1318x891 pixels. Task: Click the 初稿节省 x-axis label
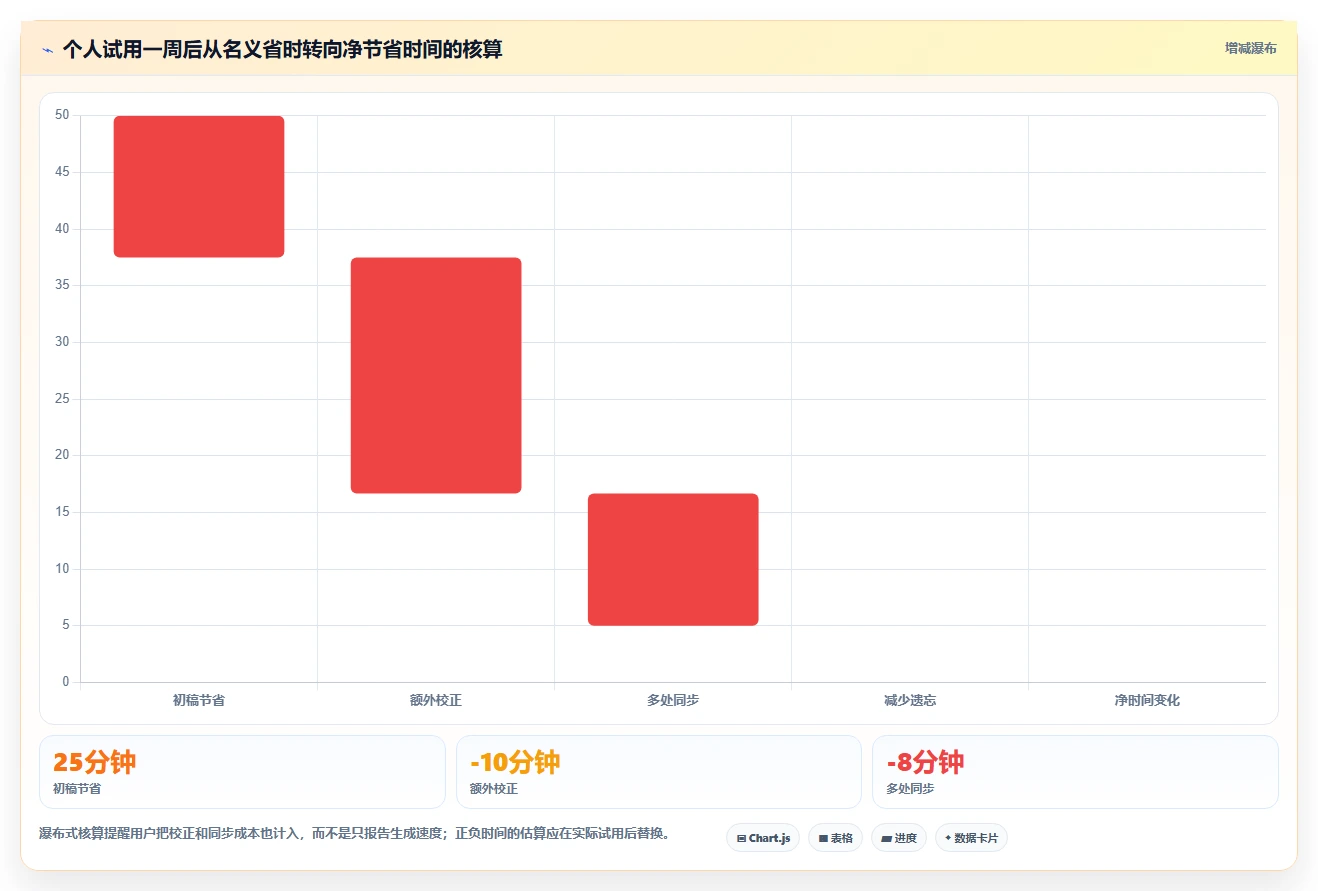pos(199,700)
